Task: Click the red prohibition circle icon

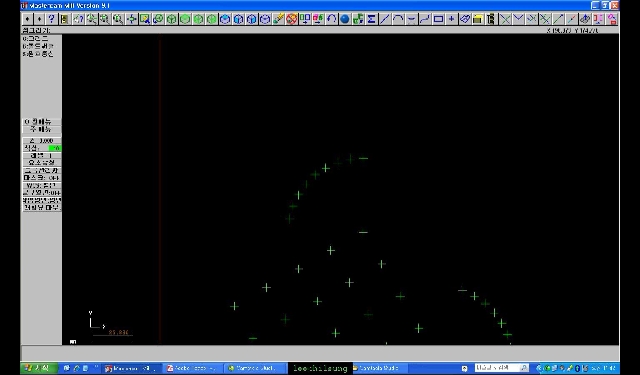Action: 291,19
